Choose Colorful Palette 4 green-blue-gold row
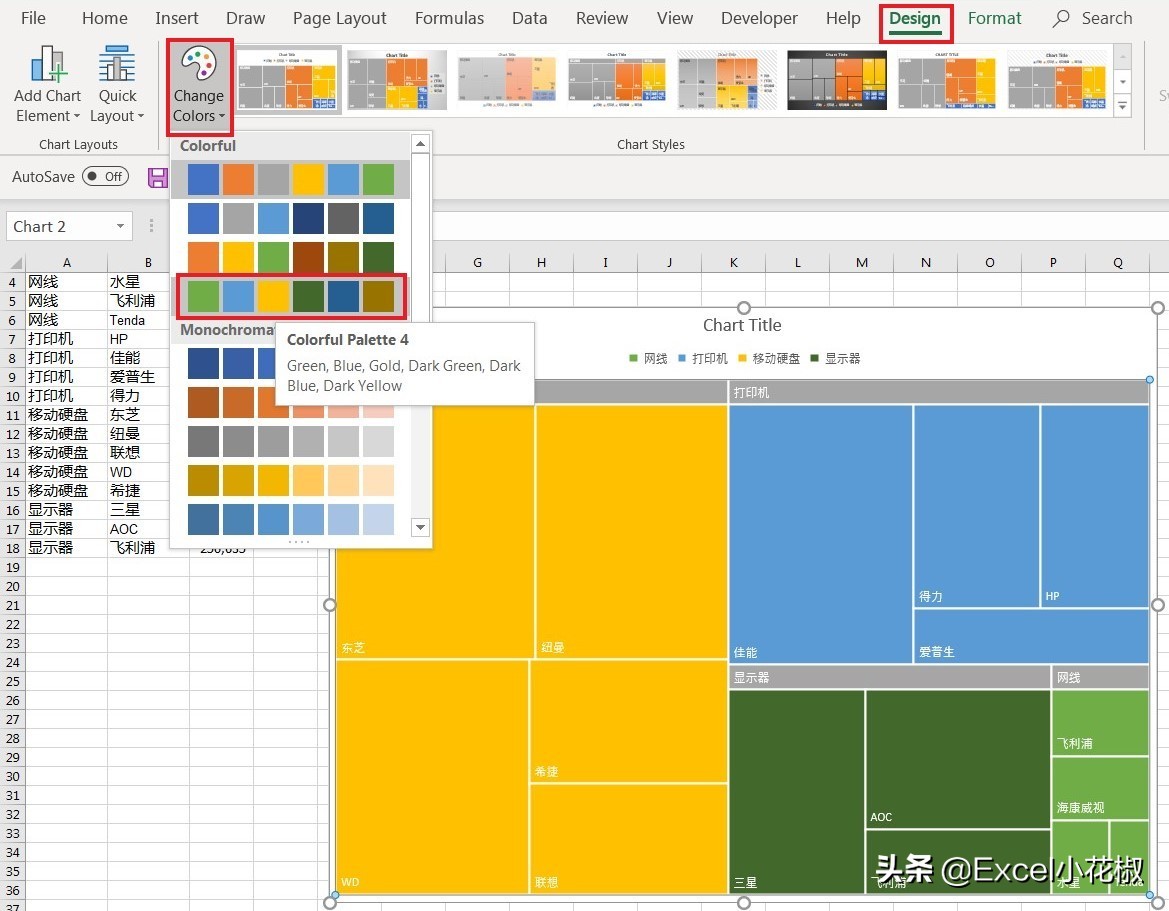This screenshot has height=911, width=1169. pos(291,296)
